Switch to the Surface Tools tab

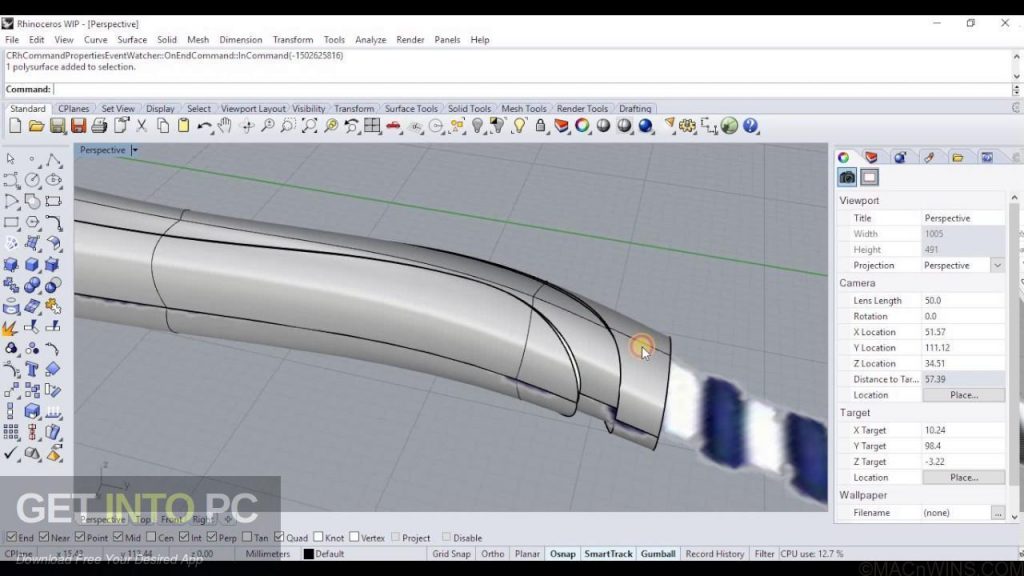click(x=411, y=108)
